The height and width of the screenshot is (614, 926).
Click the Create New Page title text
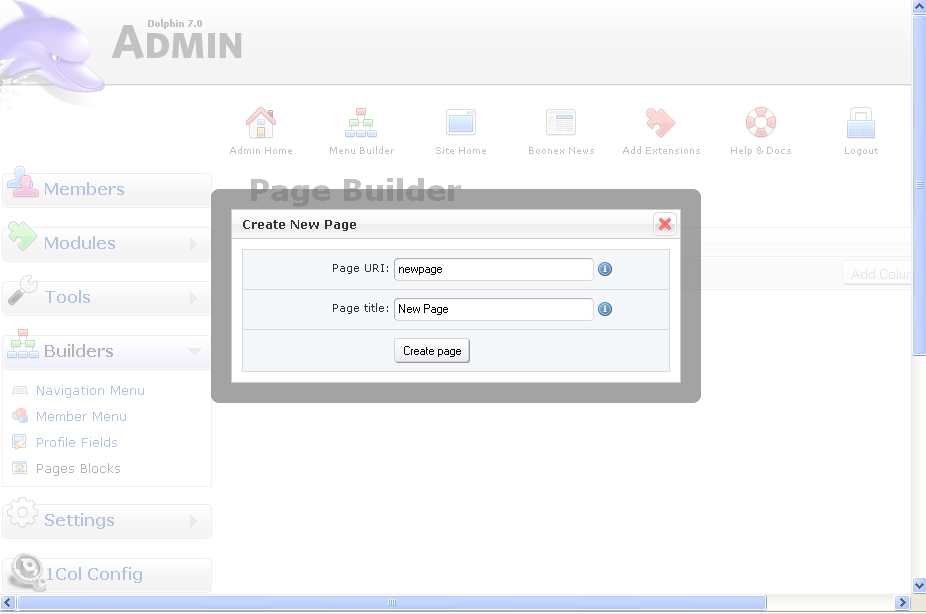(x=299, y=225)
